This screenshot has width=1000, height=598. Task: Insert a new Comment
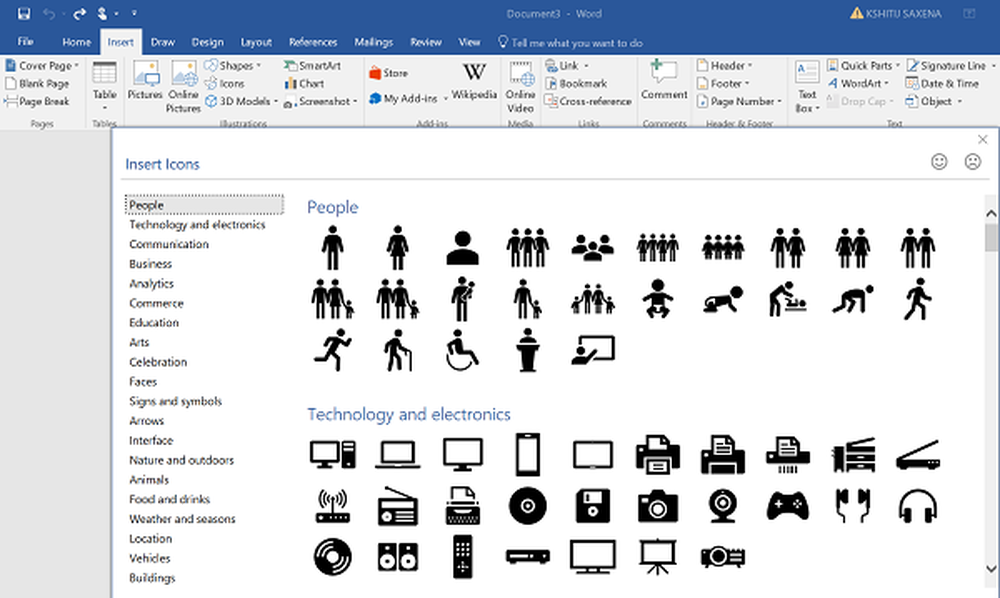[664, 81]
